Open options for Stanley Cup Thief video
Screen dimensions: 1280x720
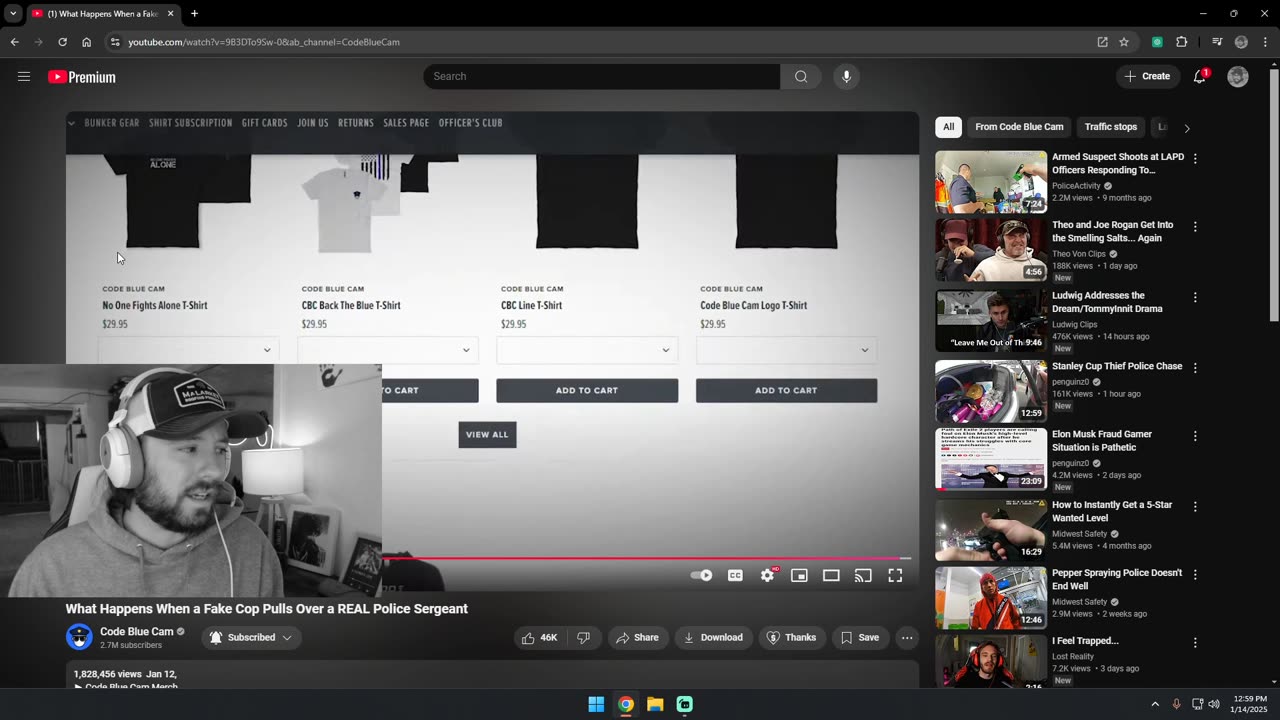(x=1195, y=367)
